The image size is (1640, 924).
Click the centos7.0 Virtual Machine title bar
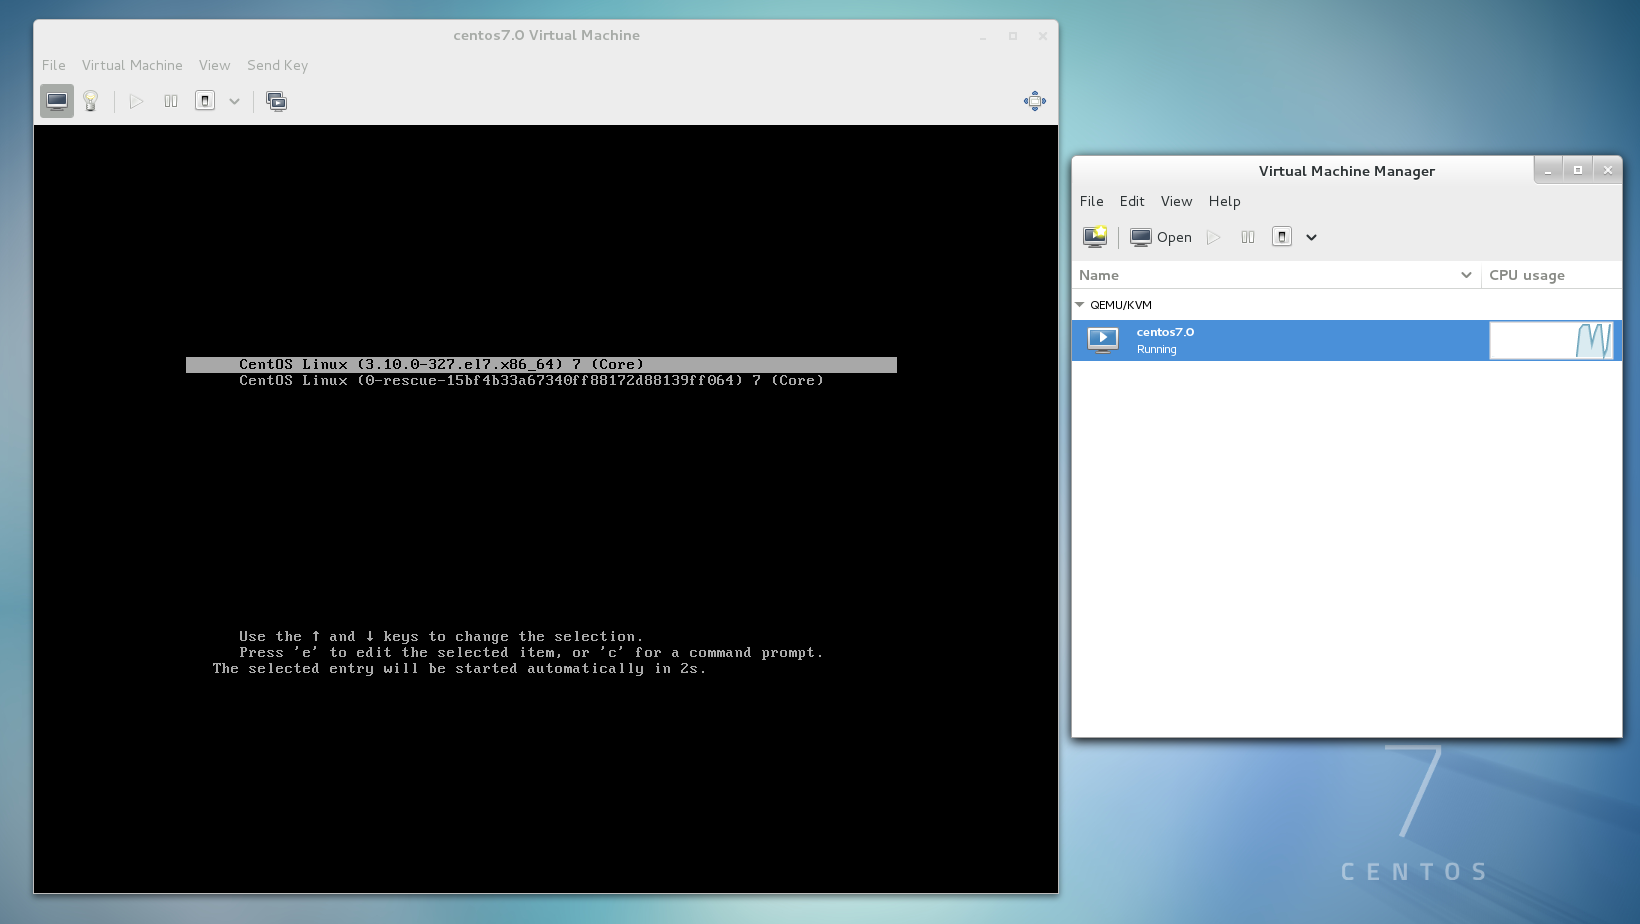(546, 35)
